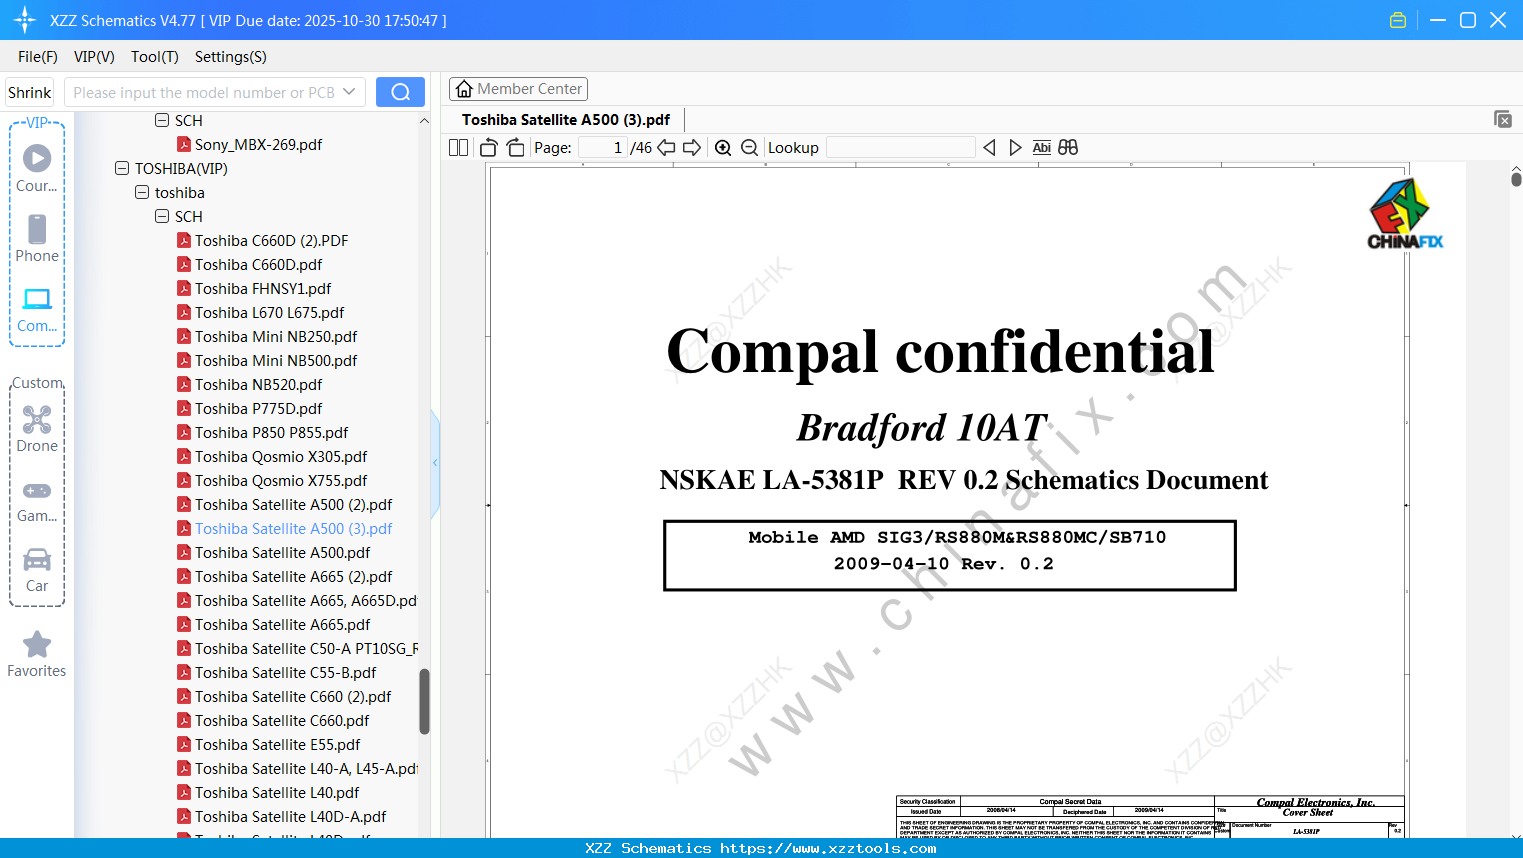
Task: Open Toshiba Mini NB250.pdf
Action: click(276, 336)
